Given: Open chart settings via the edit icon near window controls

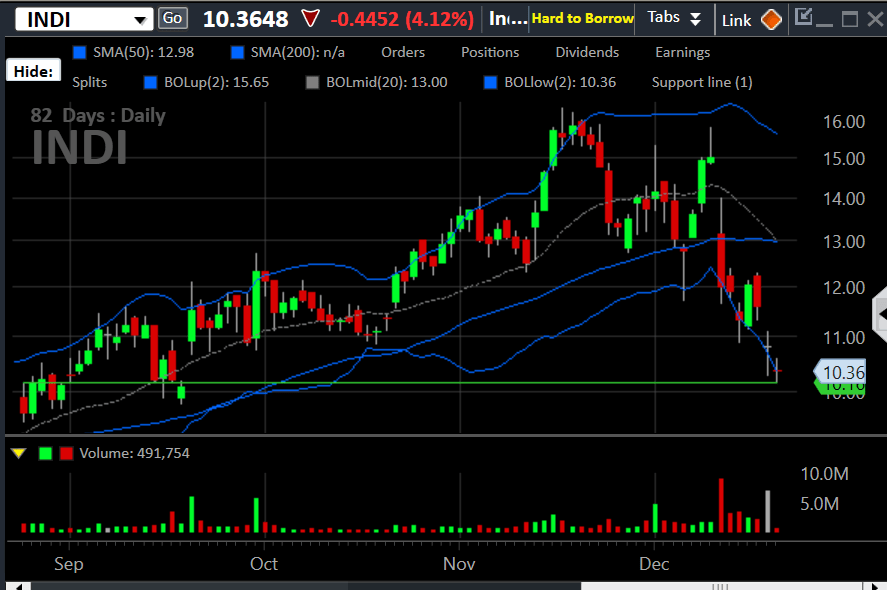Looking at the screenshot, I should (x=805, y=16).
